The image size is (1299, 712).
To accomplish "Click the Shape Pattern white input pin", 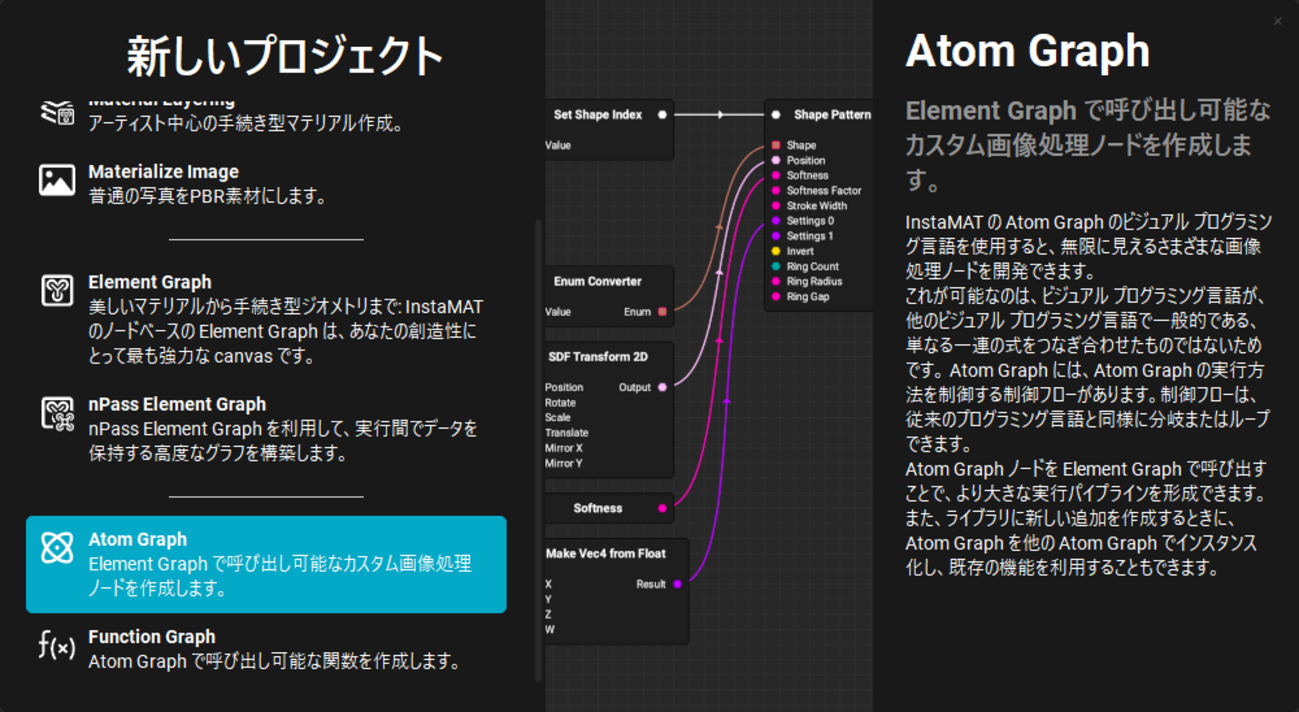I will pyautogui.click(x=776, y=115).
